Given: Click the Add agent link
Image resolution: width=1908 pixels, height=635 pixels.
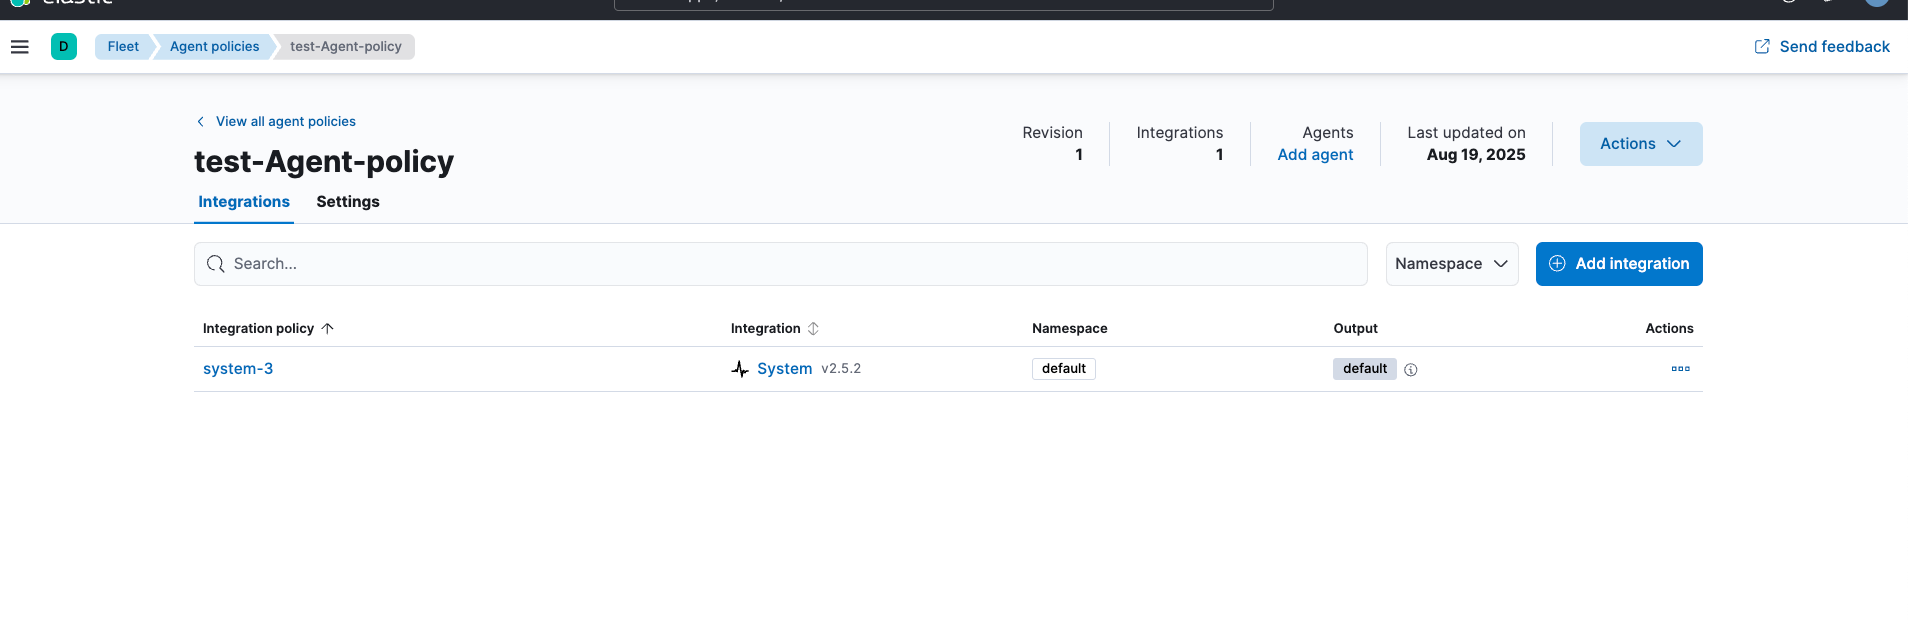Looking at the screenshot, I should click(1315, 155).
